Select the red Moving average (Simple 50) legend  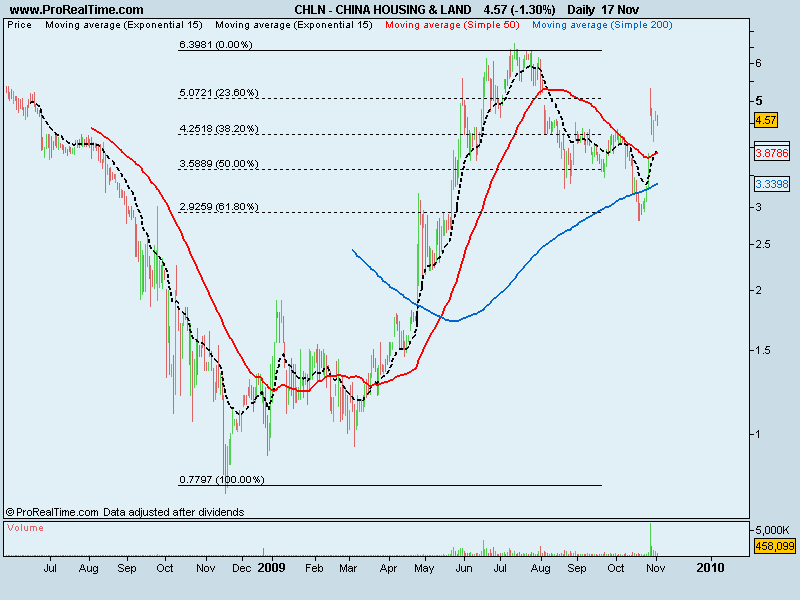click(x=452, y=25)
